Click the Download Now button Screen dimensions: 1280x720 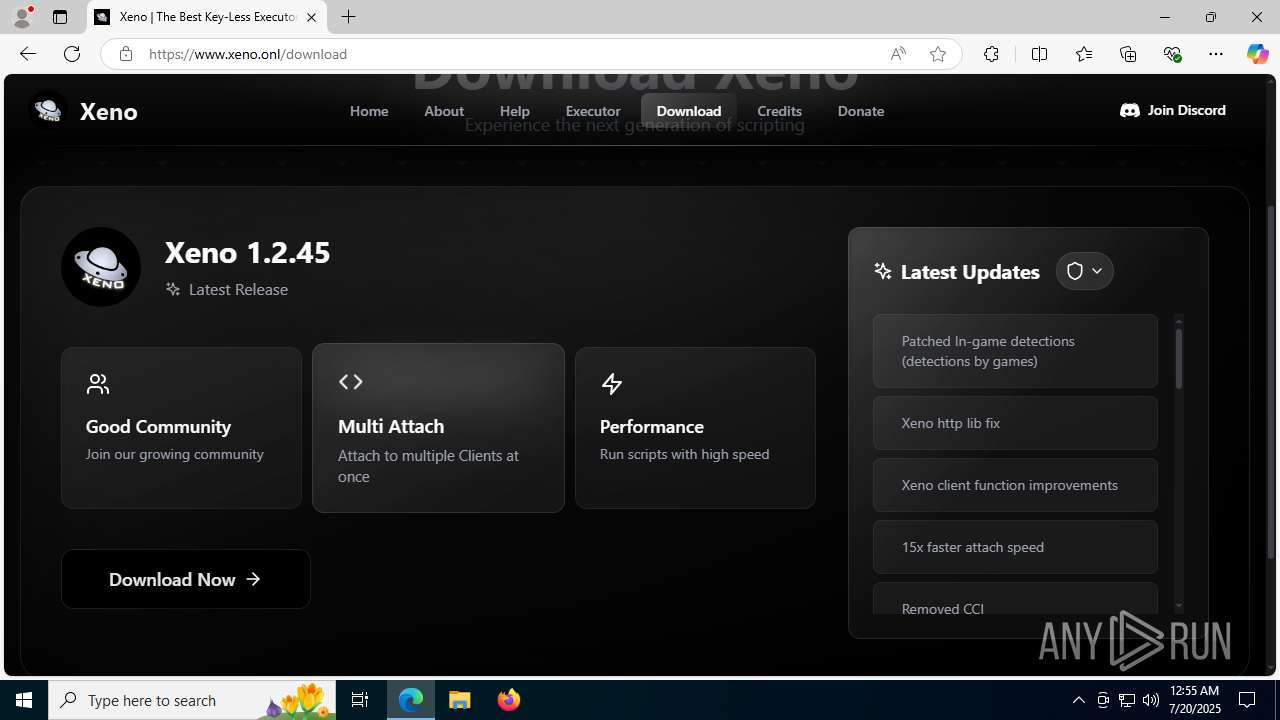tap(186, 579)
